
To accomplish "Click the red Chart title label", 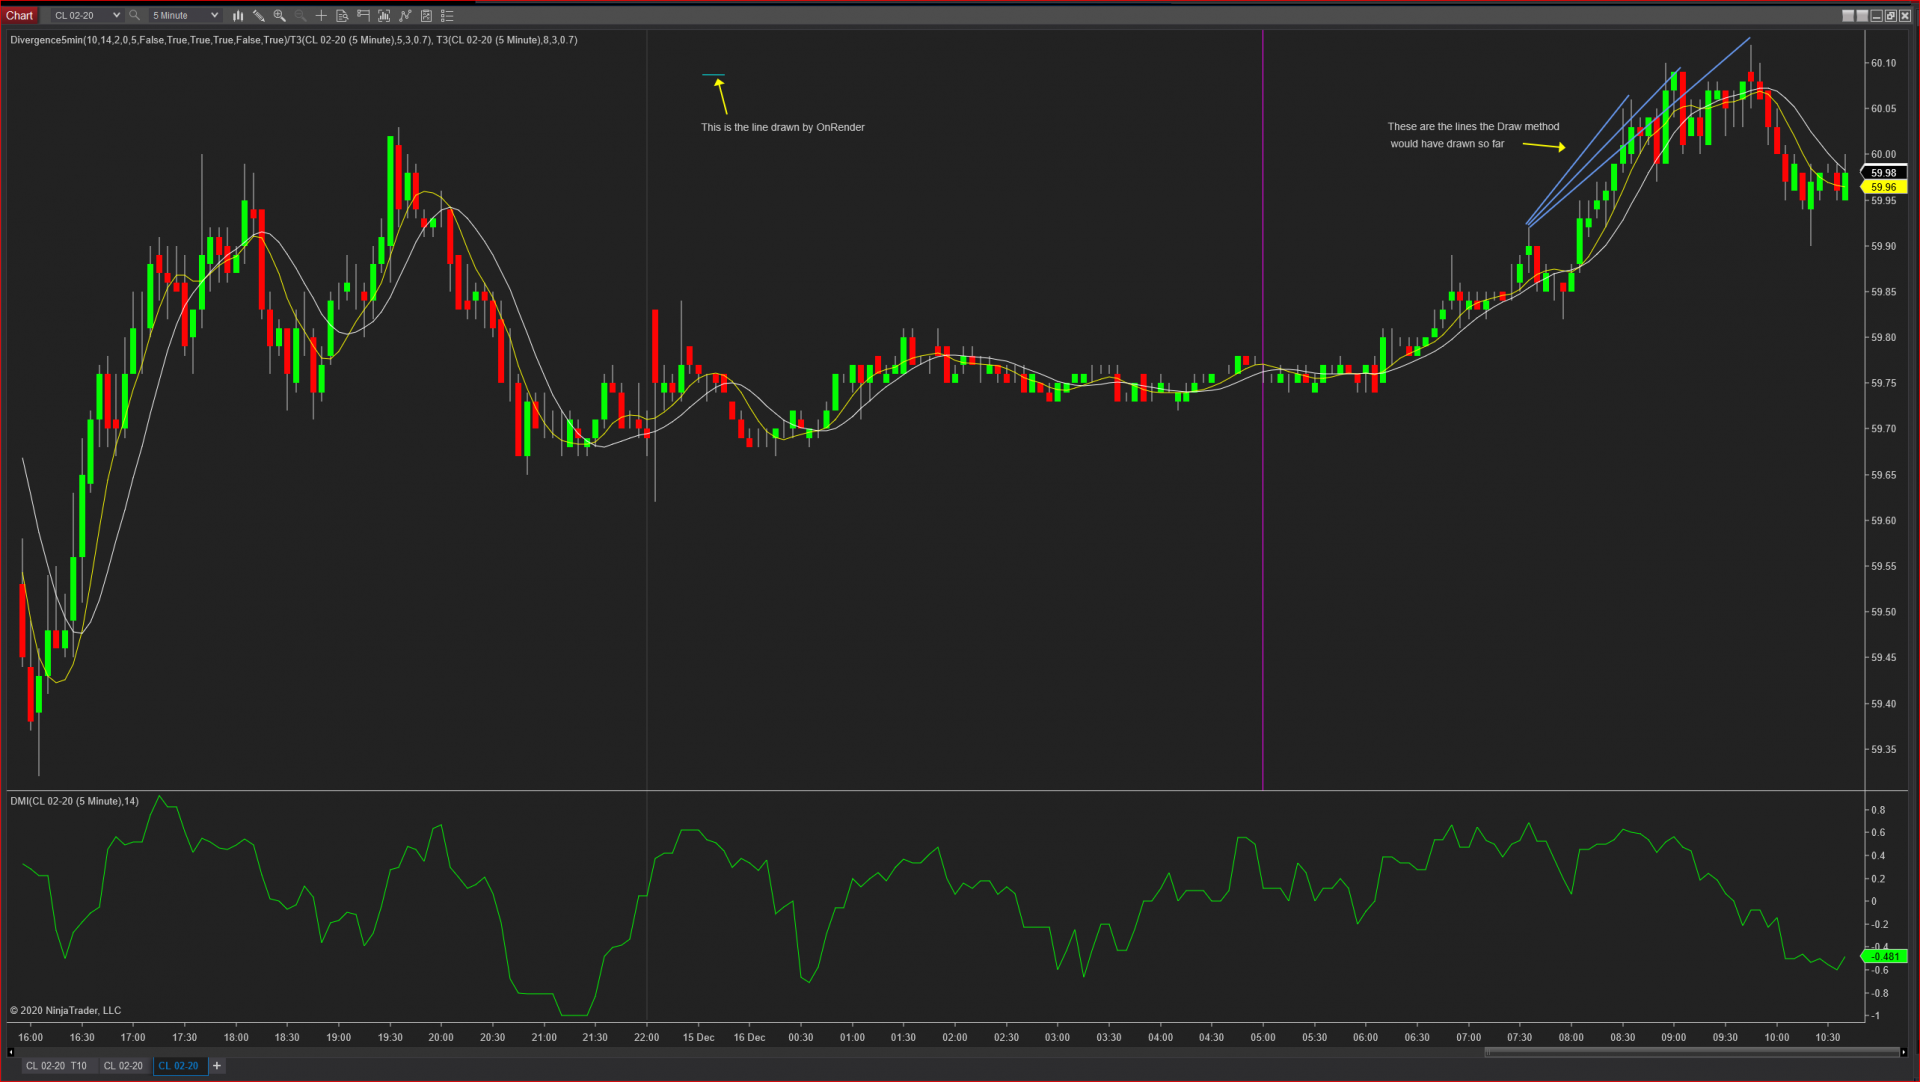I will point(19,15).
